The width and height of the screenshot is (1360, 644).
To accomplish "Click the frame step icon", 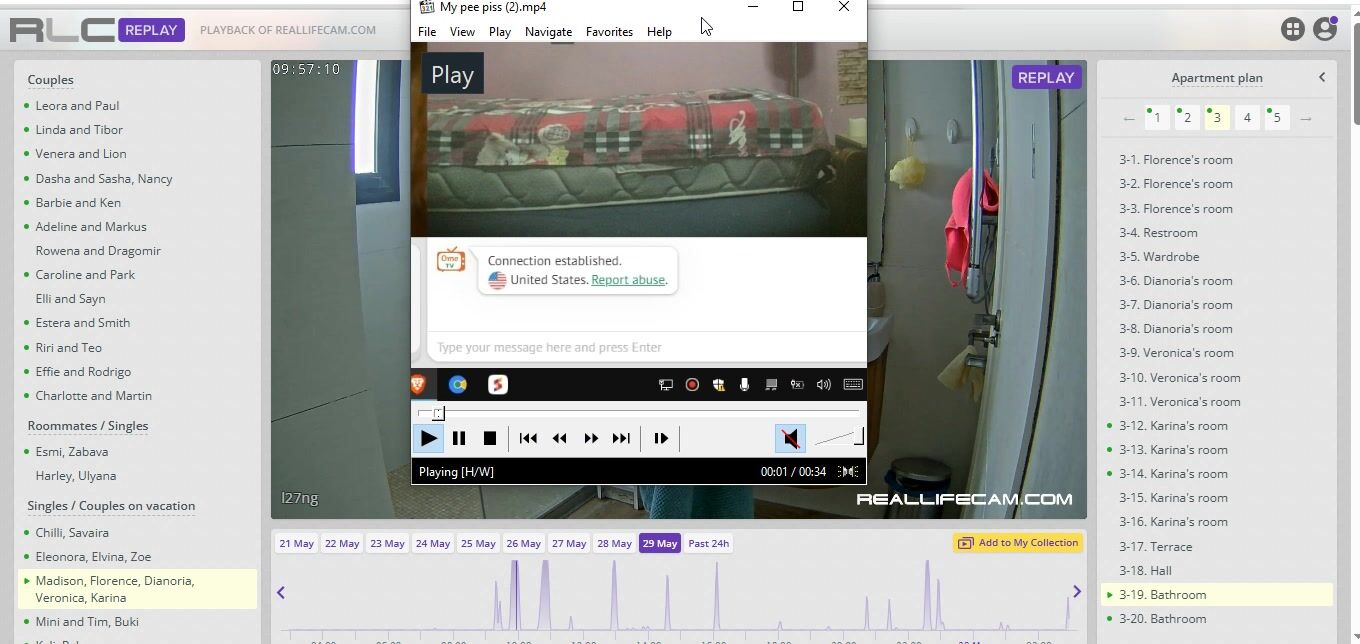I will point(661,438).
